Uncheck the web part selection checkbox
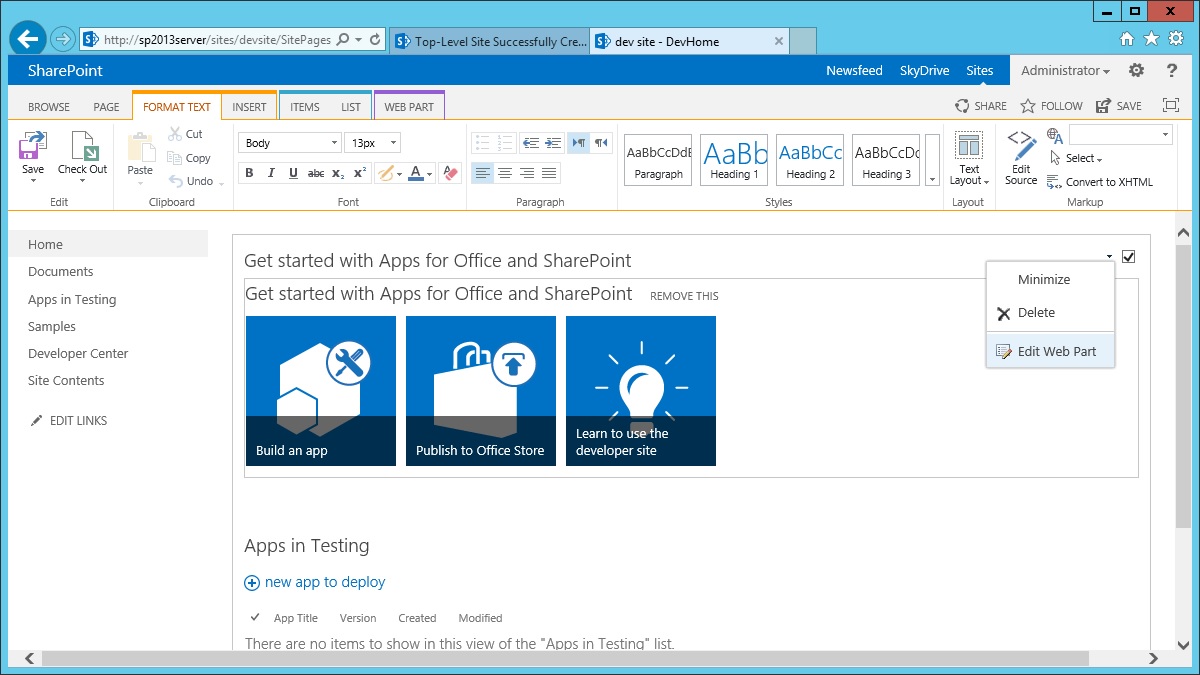Image resolution: width=1200 pixels, height=675 pixels. click(1128, 256)
